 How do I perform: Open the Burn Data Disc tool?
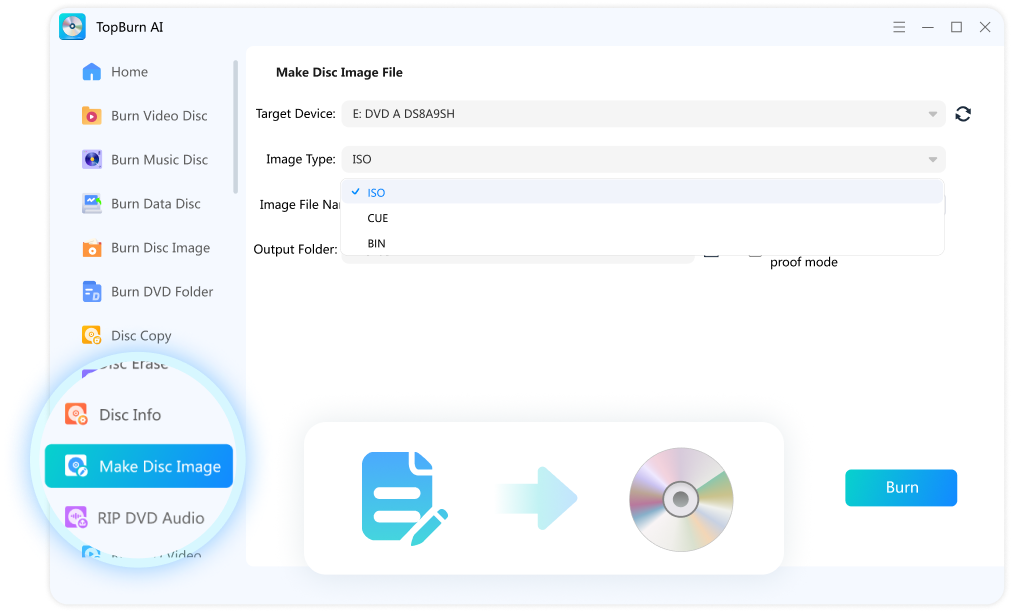155,204
